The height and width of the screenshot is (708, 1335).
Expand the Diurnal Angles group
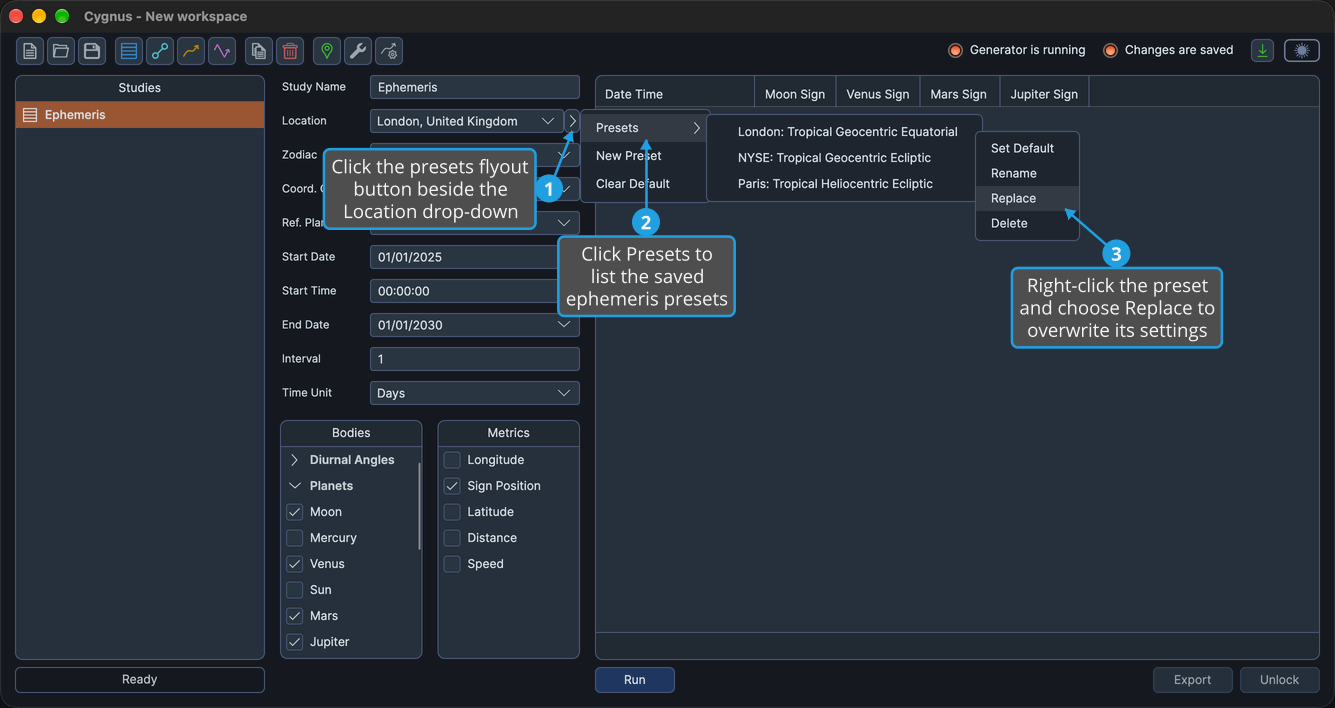295,460
